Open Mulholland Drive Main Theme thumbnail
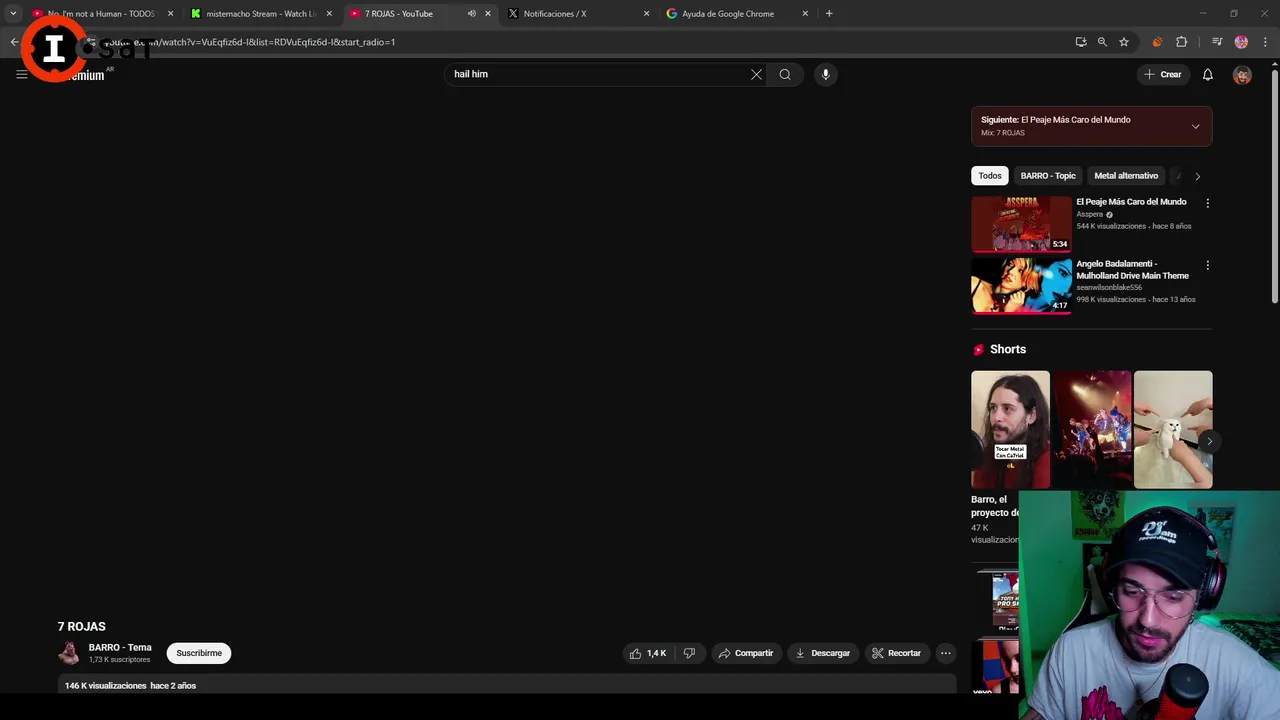Viewport: 1280px width, 720px height. tap(1021, 286)
